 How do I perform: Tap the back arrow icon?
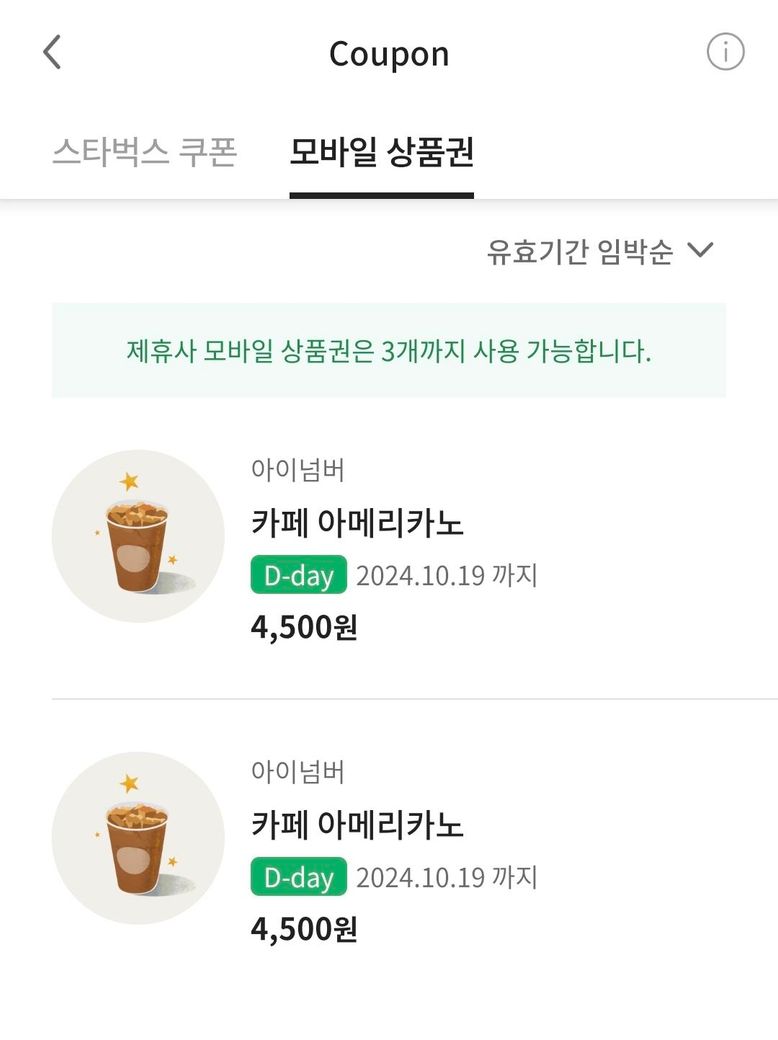[x=52, y=52]
